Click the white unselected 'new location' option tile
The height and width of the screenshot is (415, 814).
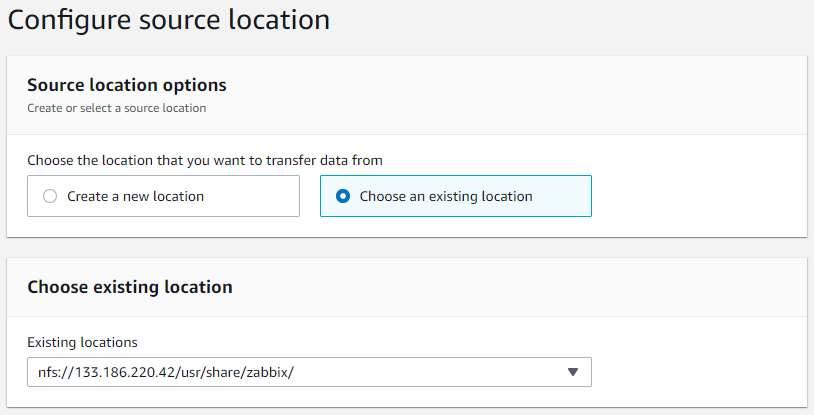(164, 196)
